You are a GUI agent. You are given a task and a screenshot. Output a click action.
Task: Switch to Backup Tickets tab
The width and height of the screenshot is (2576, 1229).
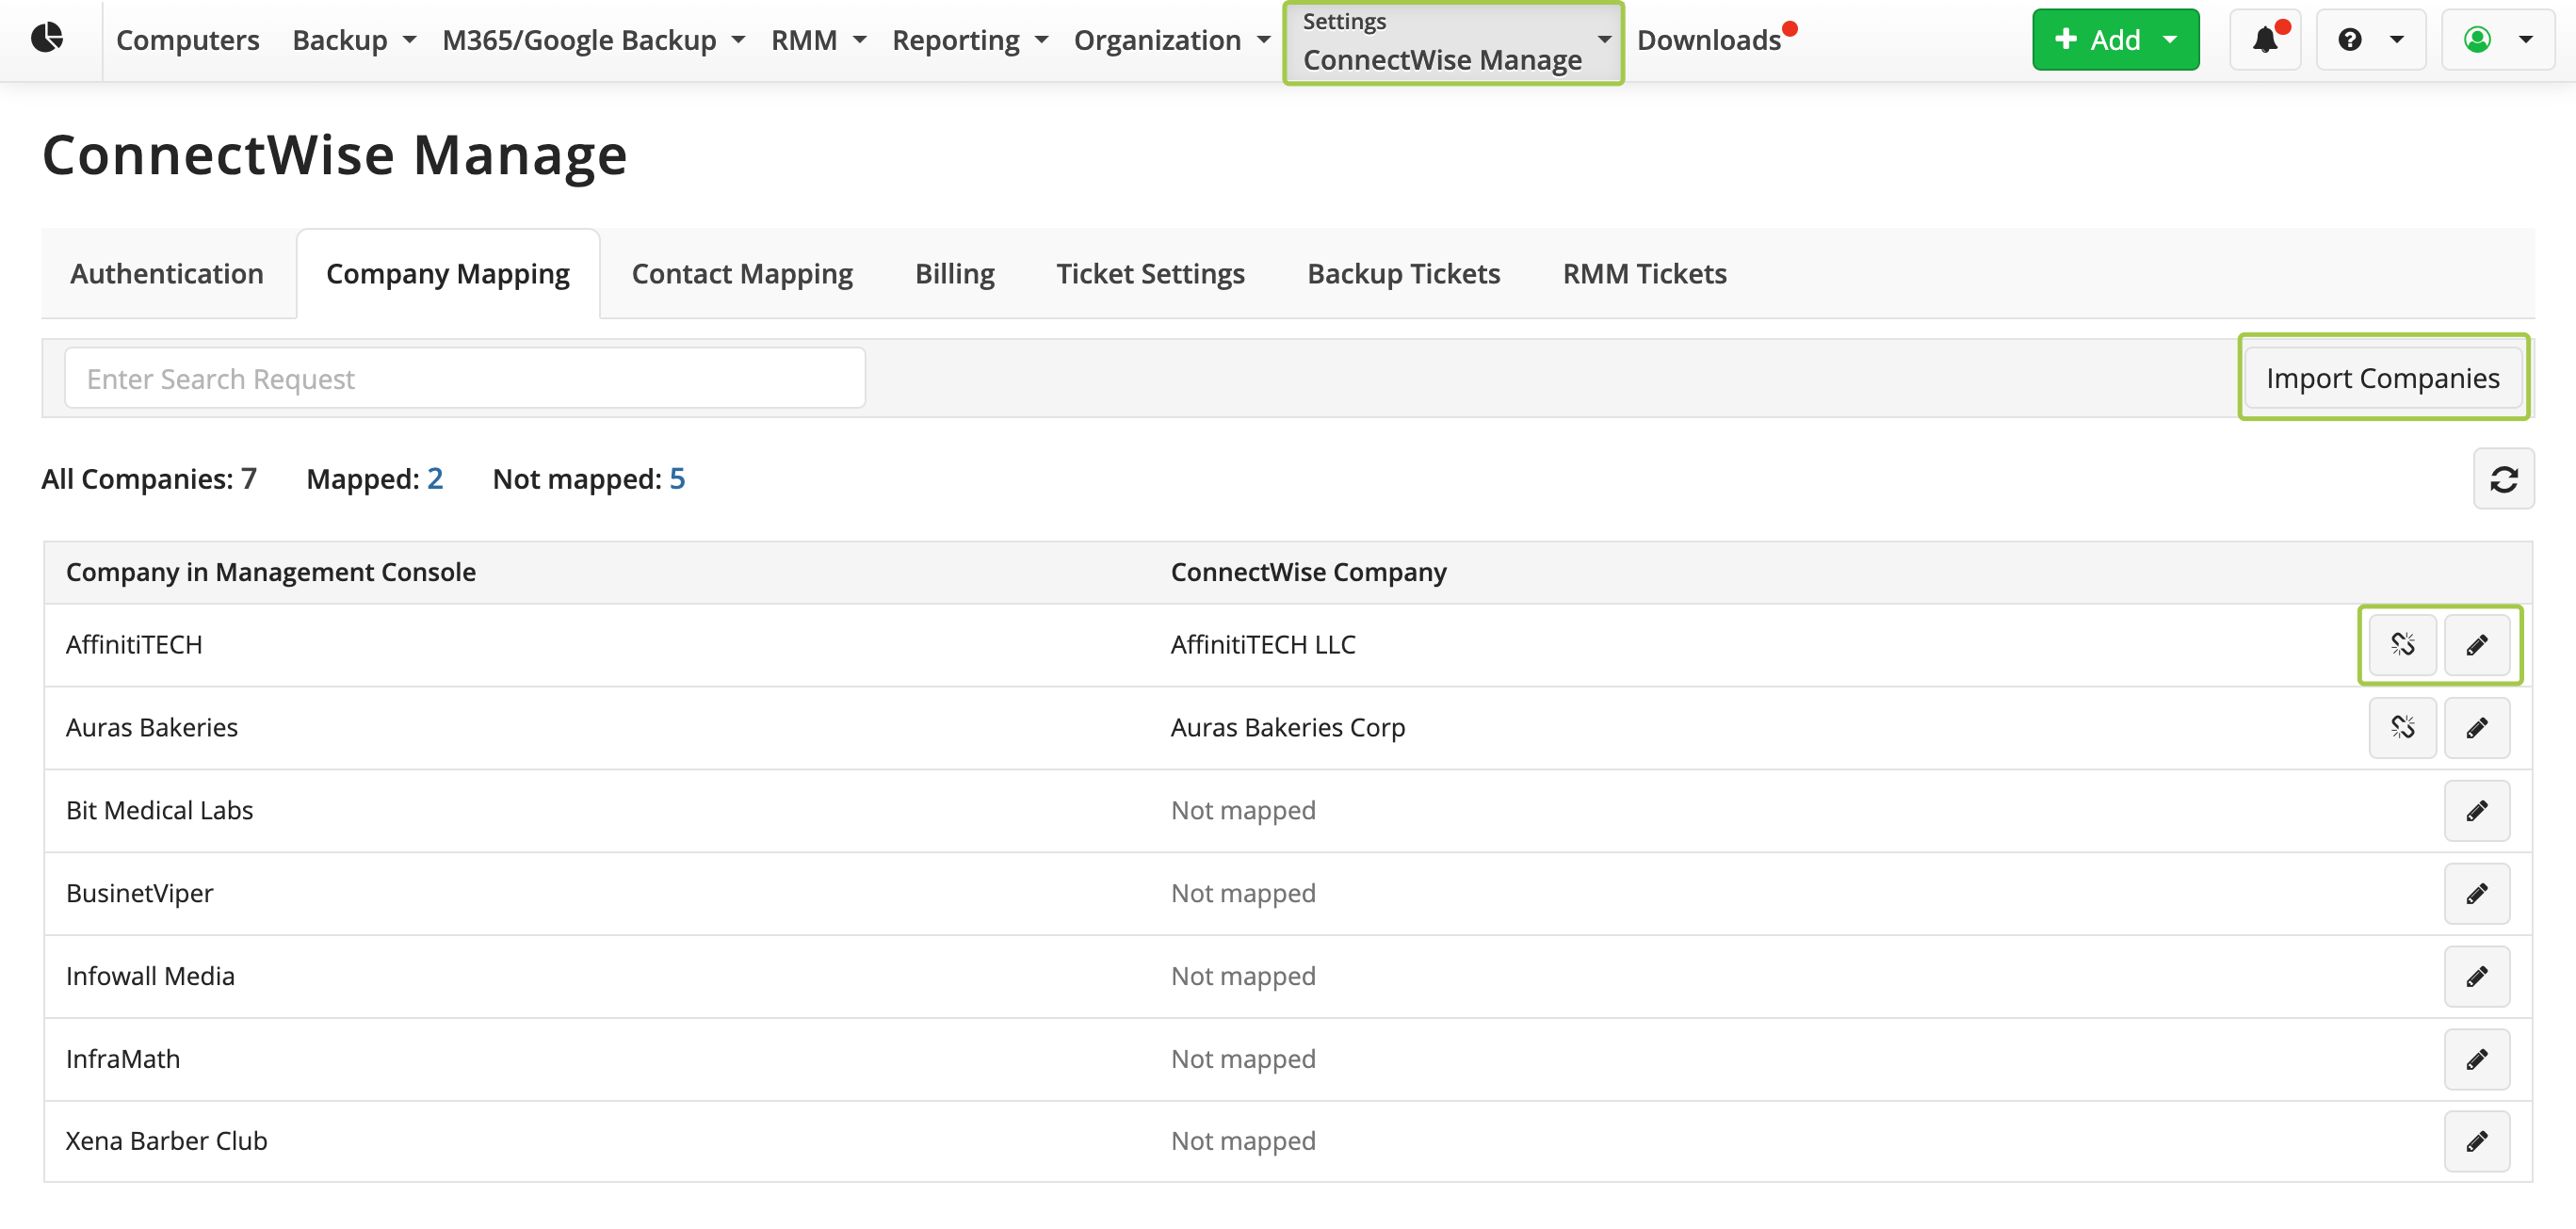(1404, 274)
